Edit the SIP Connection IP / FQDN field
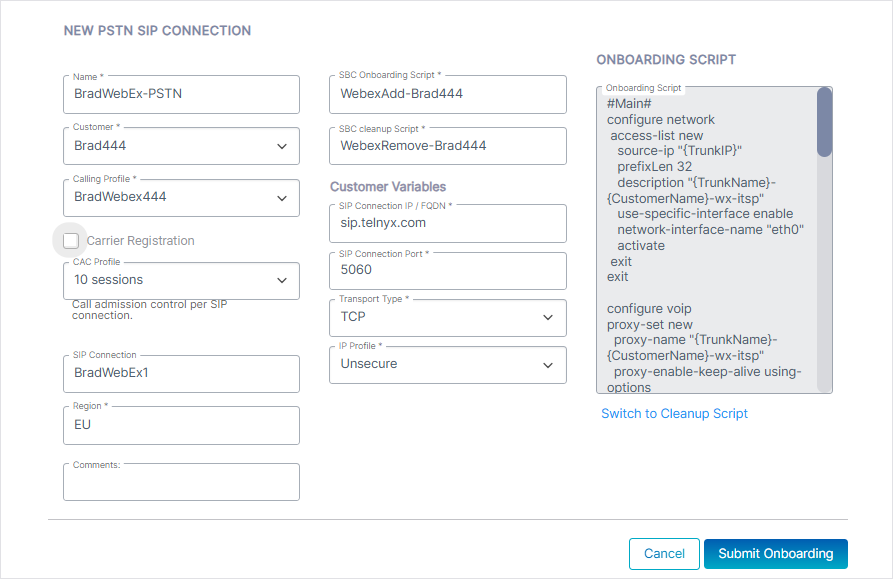This screenshot has width=893, height=579. [447, 224]
